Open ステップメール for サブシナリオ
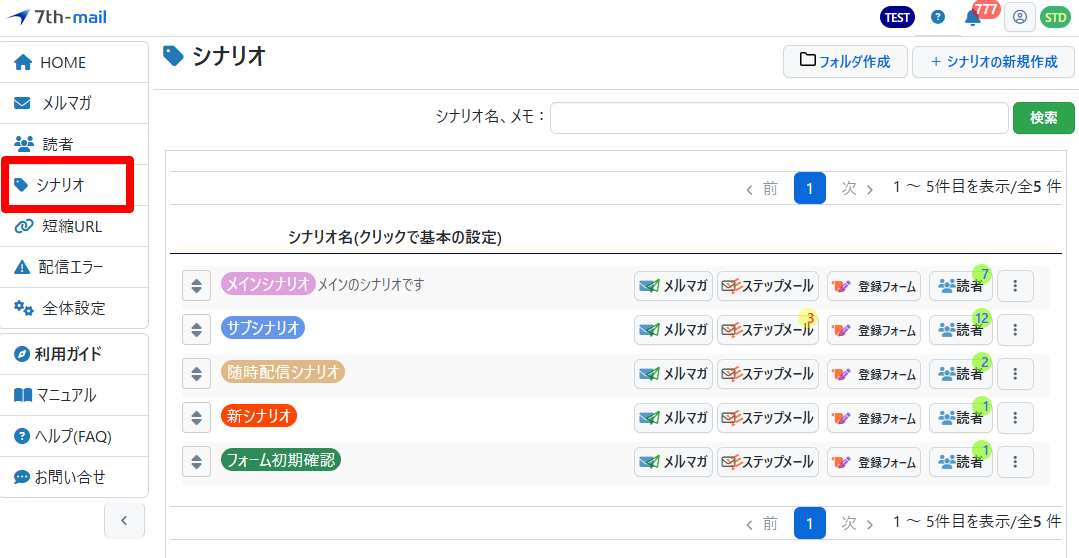The height and width of the screenshot is (558, 1079). (767, 330)
